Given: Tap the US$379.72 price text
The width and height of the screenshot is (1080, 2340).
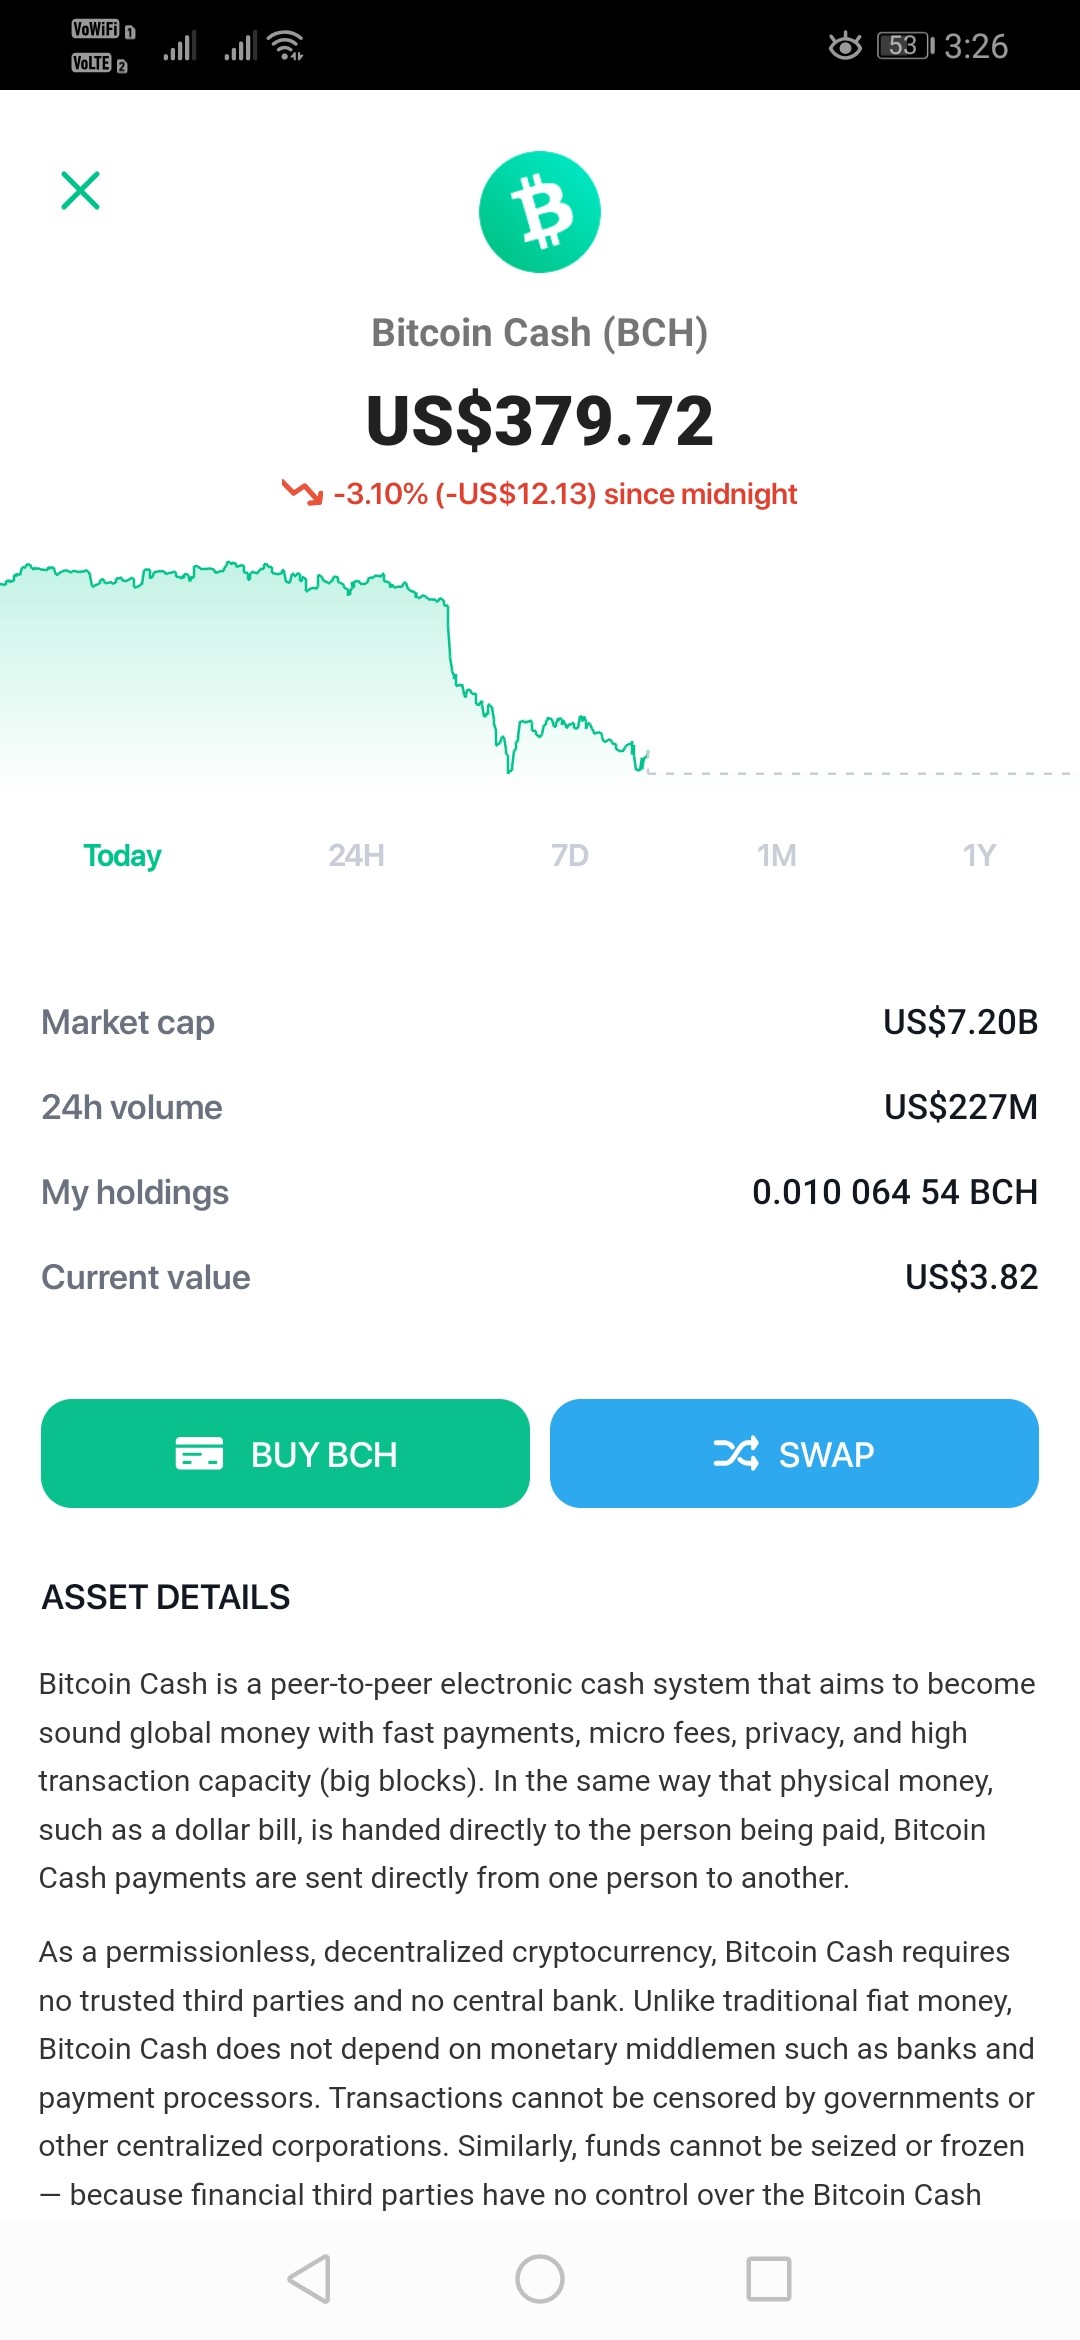Looking at the screenshot, I should pos(540,421).
